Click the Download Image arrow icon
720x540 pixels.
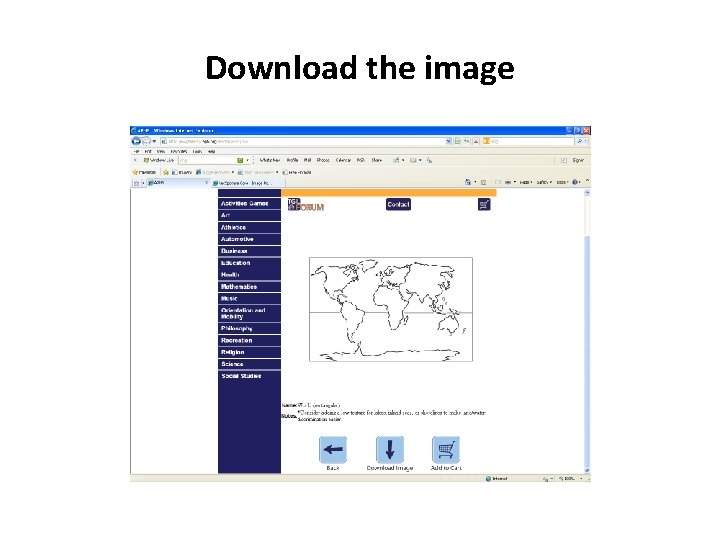coord(389,450)
